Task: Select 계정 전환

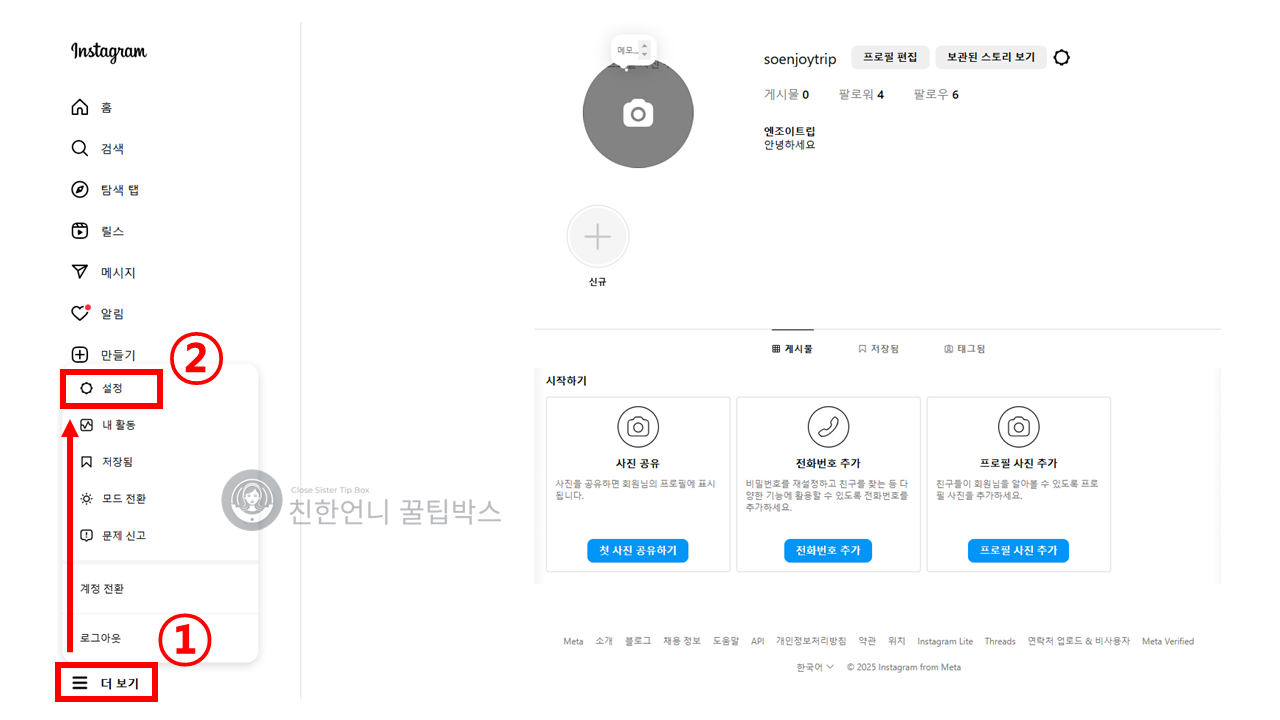Action: (102, 589)
